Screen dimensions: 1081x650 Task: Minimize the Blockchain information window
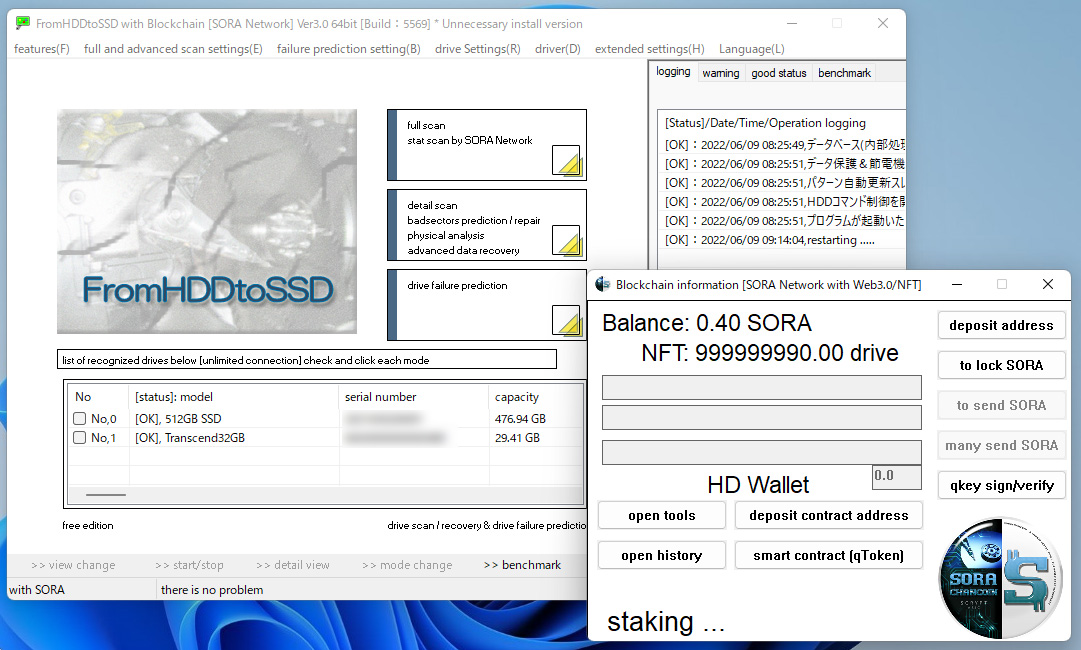click(x=957, y=284)
